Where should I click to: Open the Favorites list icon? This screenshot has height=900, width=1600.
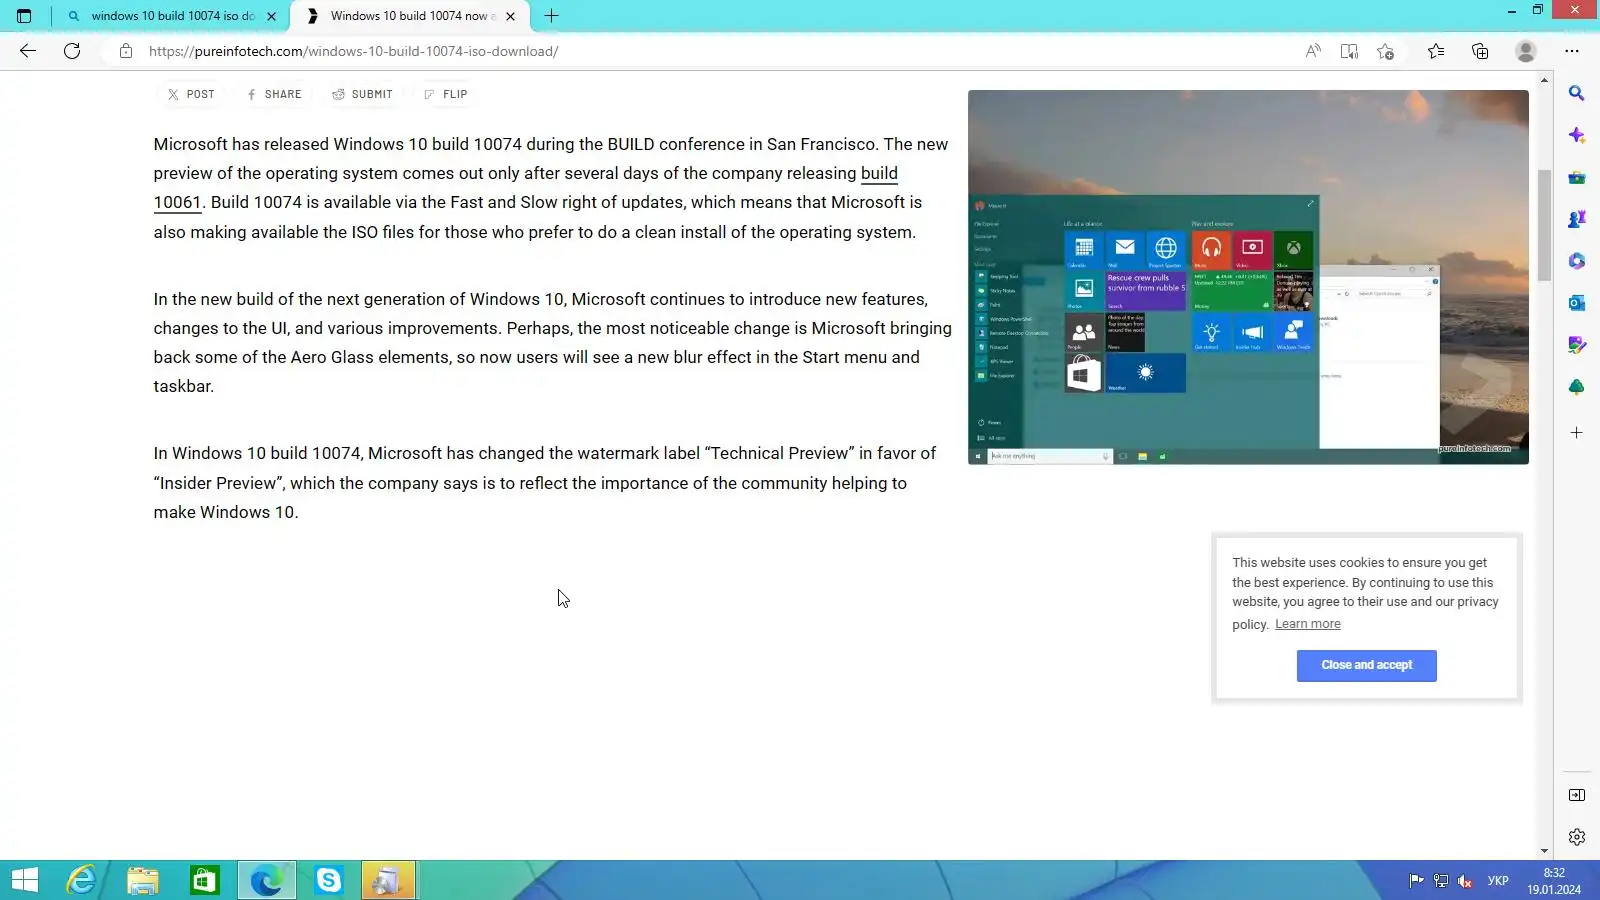[1436, 51]
